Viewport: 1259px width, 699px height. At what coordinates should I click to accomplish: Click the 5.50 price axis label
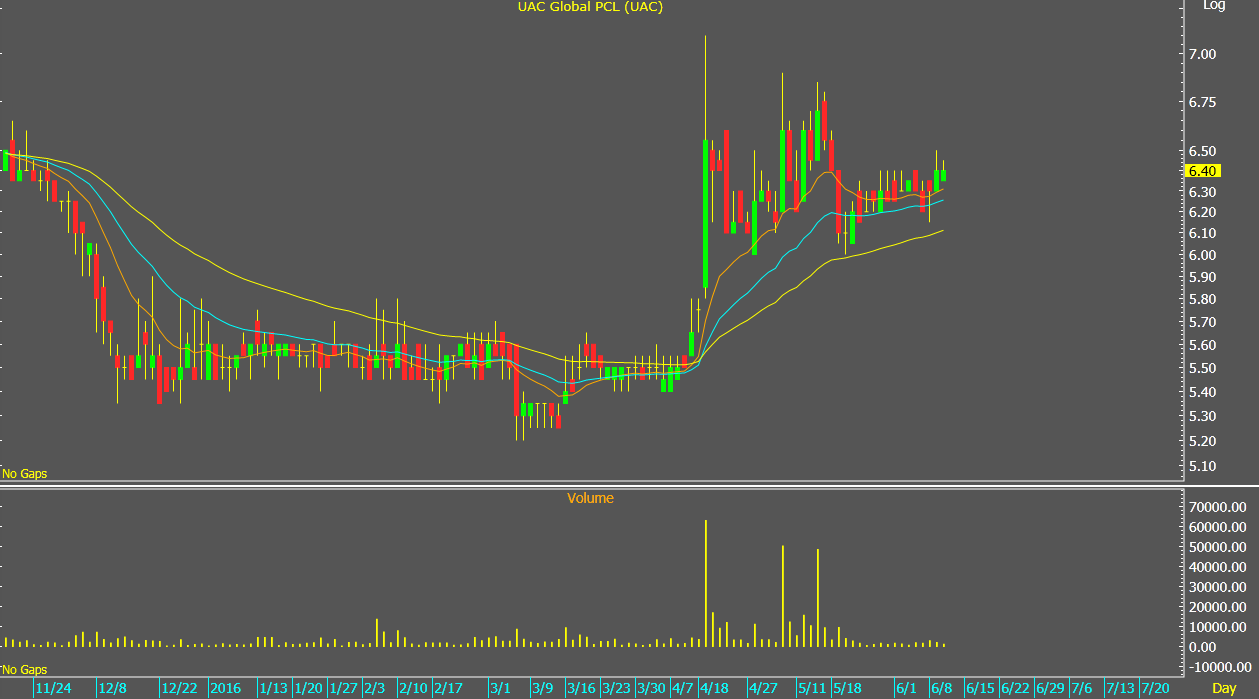click(1202, 369)
